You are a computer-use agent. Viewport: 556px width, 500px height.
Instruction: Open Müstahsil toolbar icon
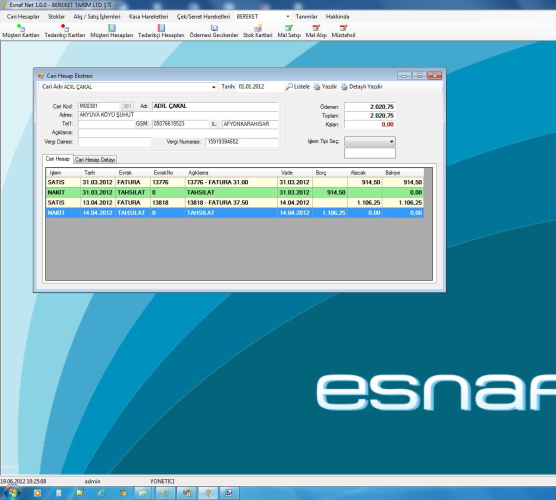click(x=343, y=31)
